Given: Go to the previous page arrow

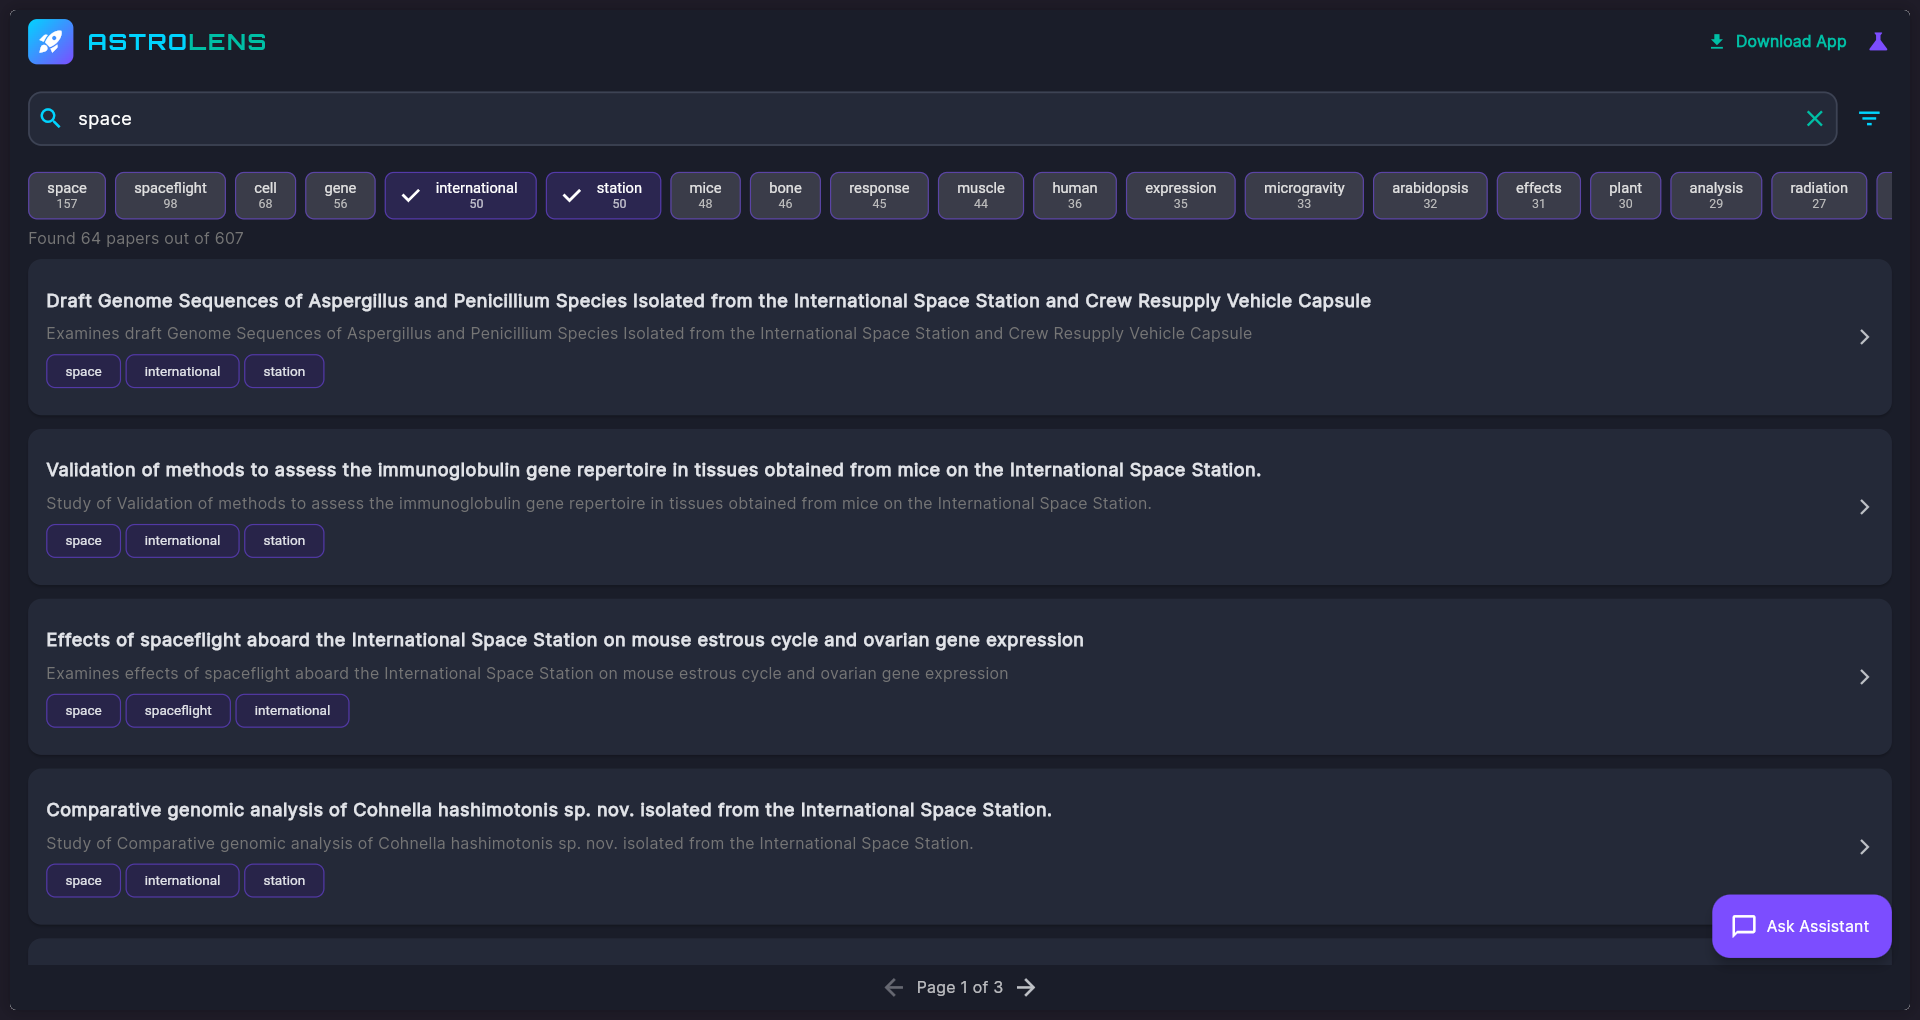Looking at the screenshot, I should (x=894, y=987).
